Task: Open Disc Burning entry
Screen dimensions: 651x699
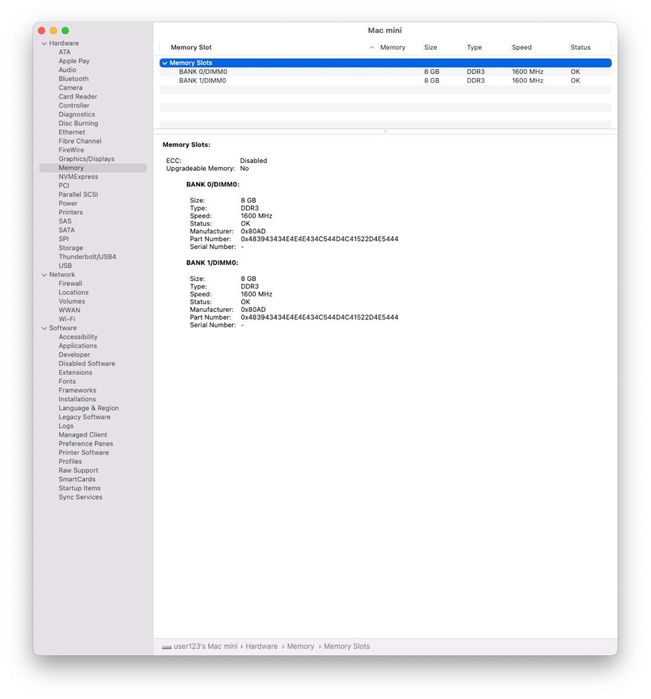Action: [78, 123]
